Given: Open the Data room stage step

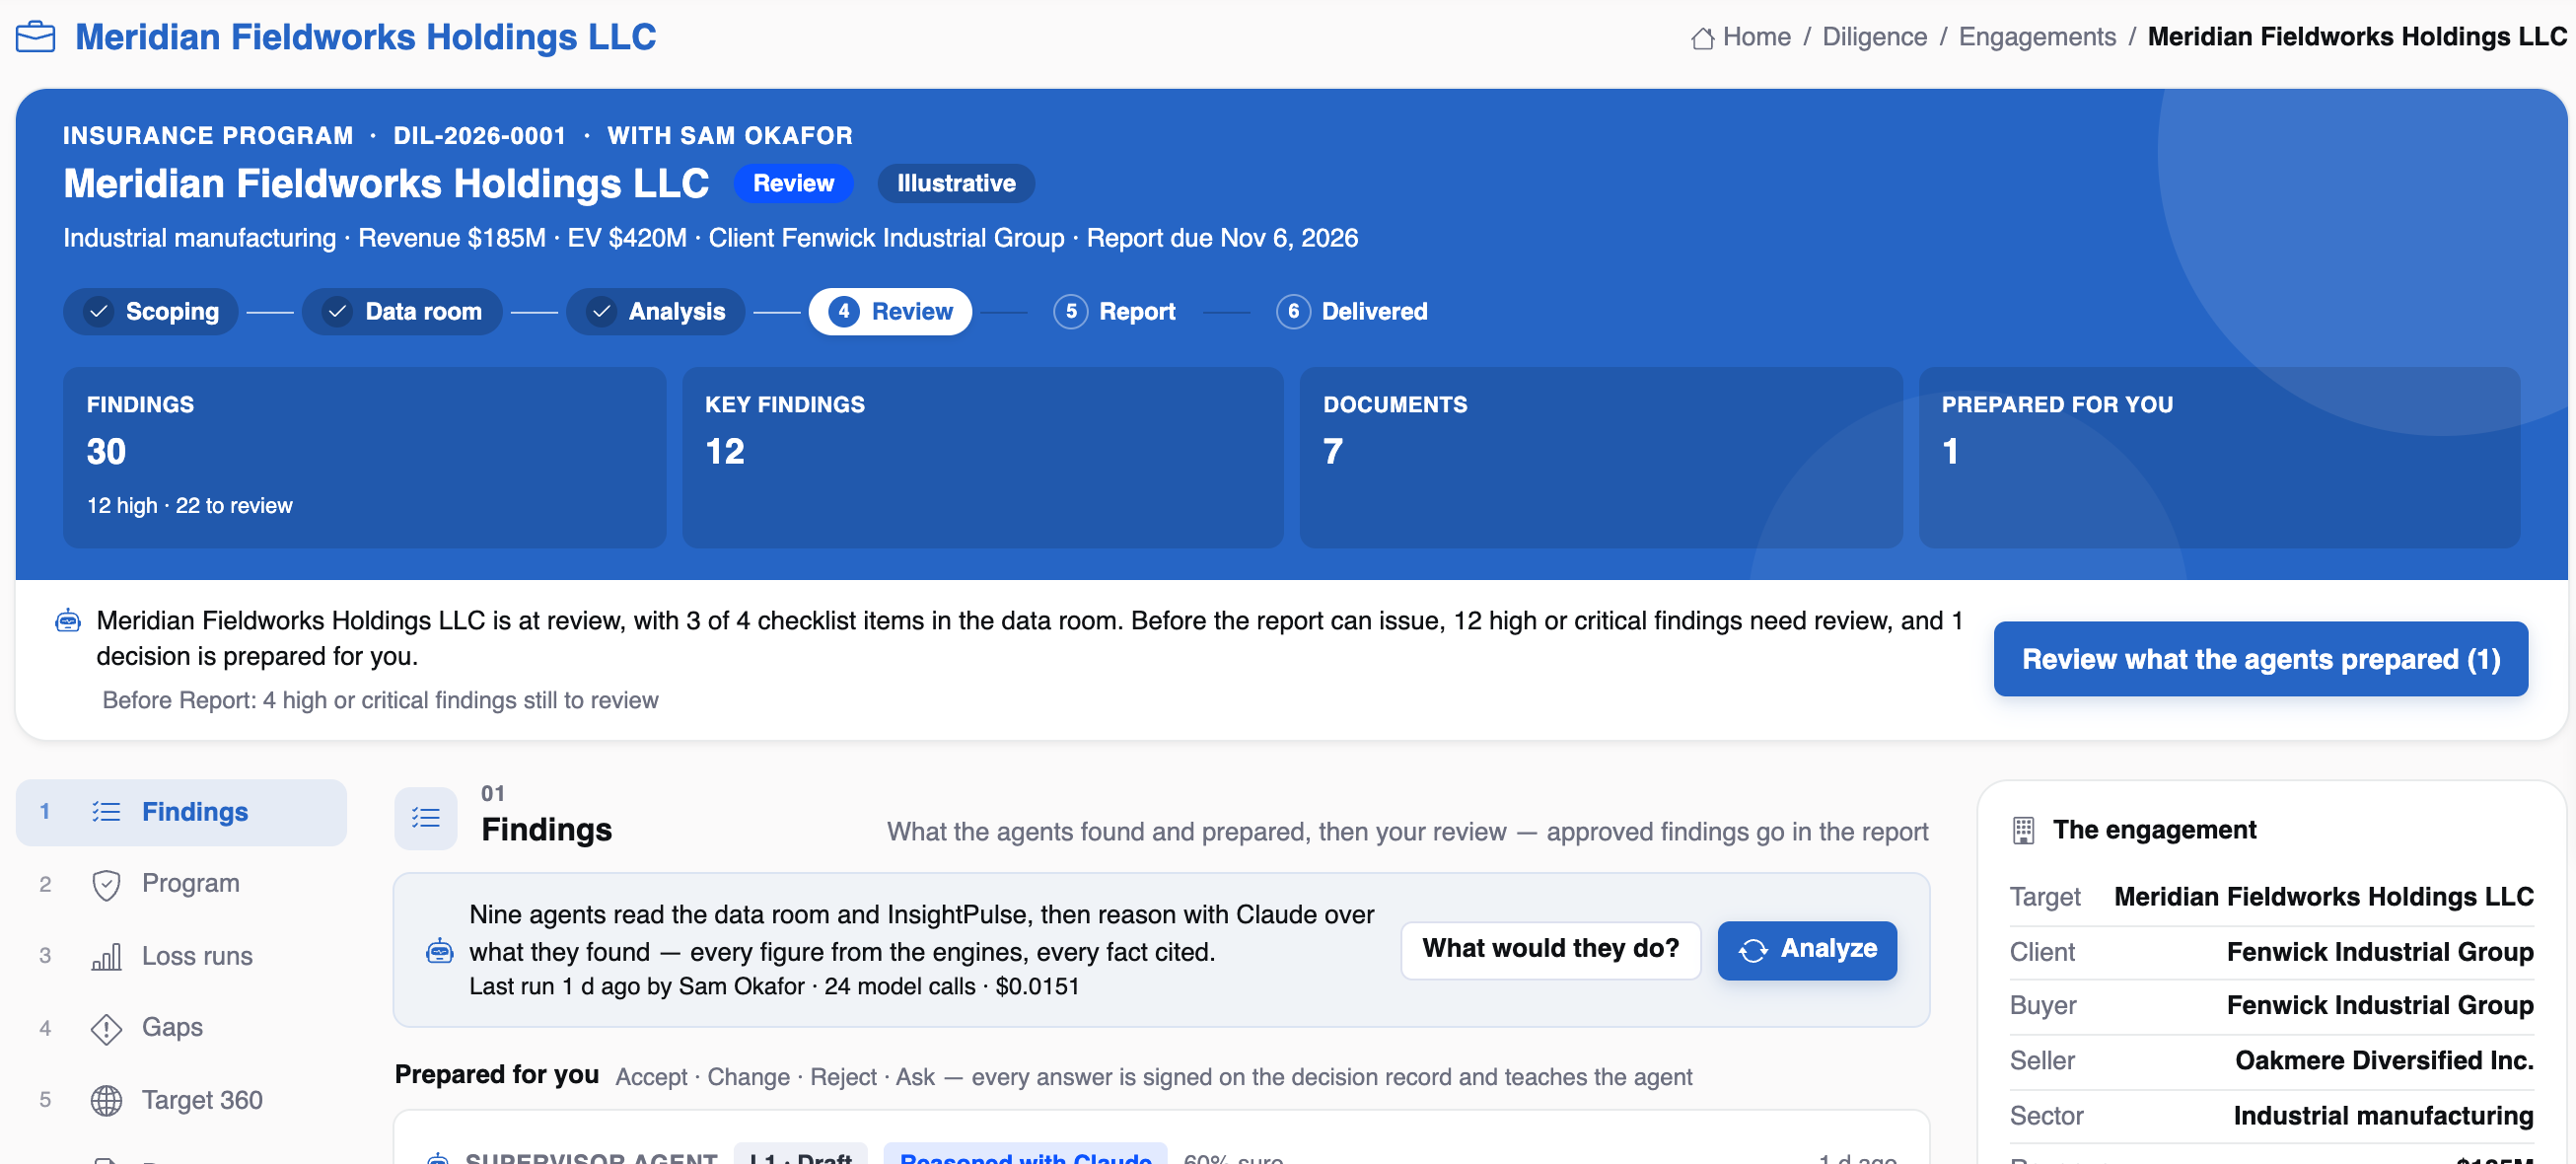Looking at the screenshot, I should coord(402,312).
